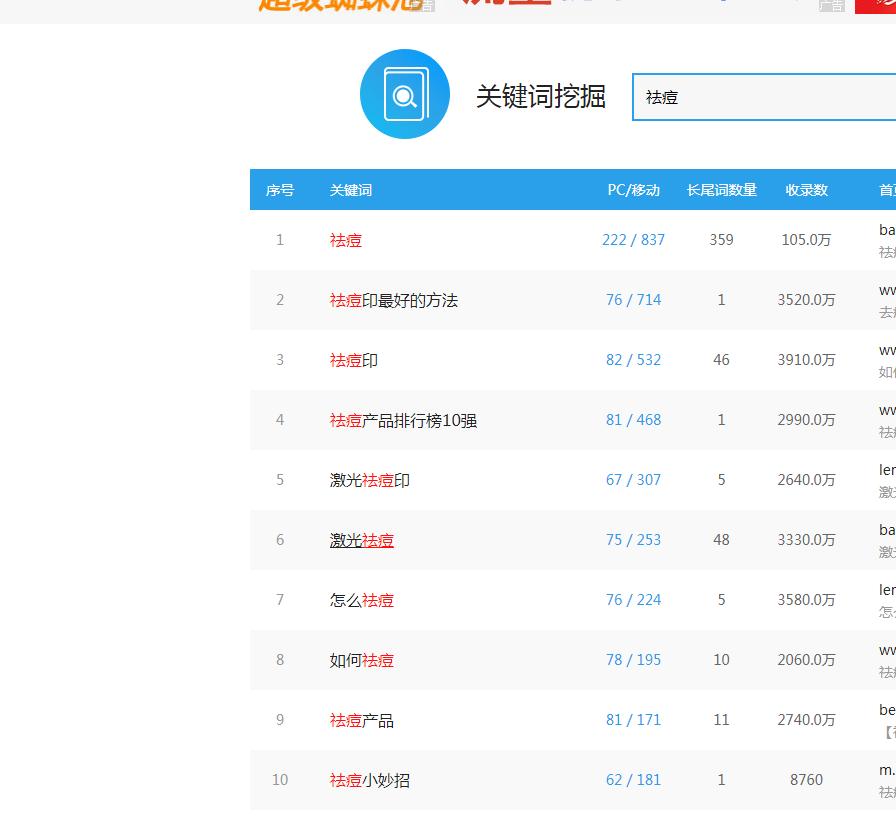Viewport: 896px width, 823px height.
Task: Click the 67 / 307 link for 激光祛痘印
Action: point(633,480)
